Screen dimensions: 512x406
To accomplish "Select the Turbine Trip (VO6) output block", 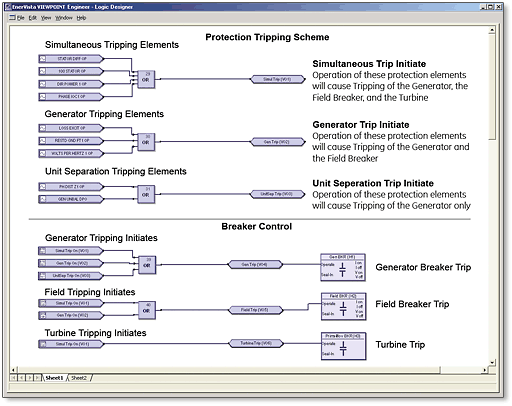I will click(256, 343).
